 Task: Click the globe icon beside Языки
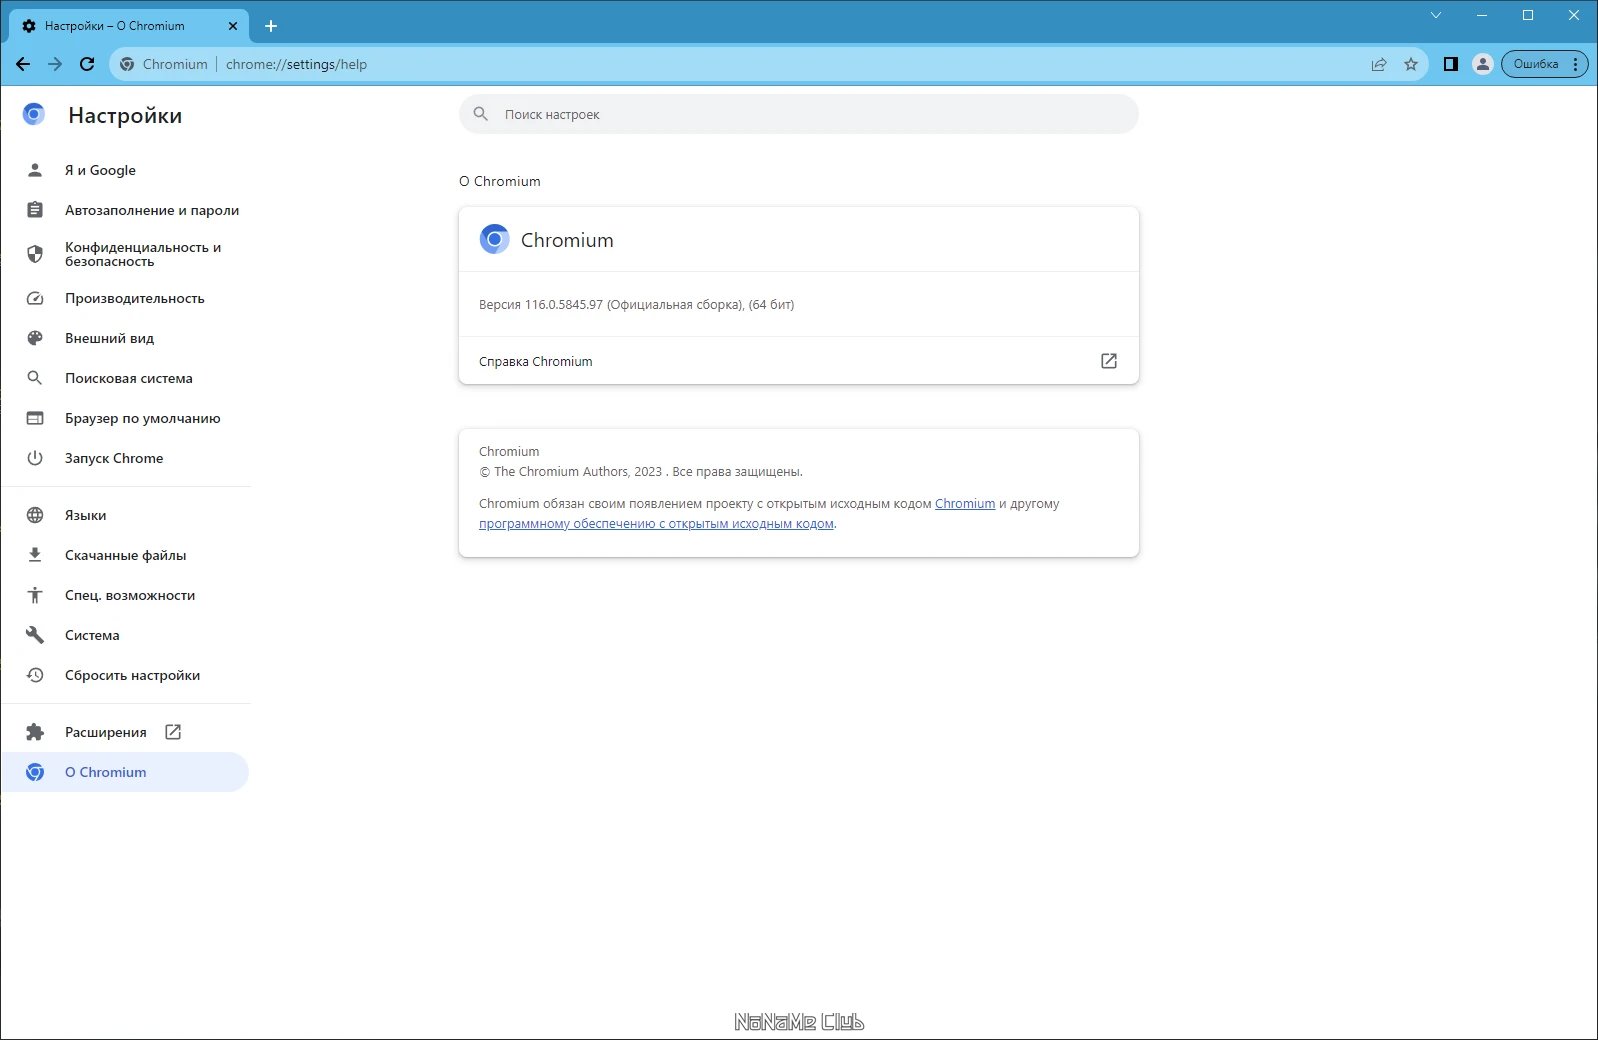pyautogui.click(x=35, y=515)
